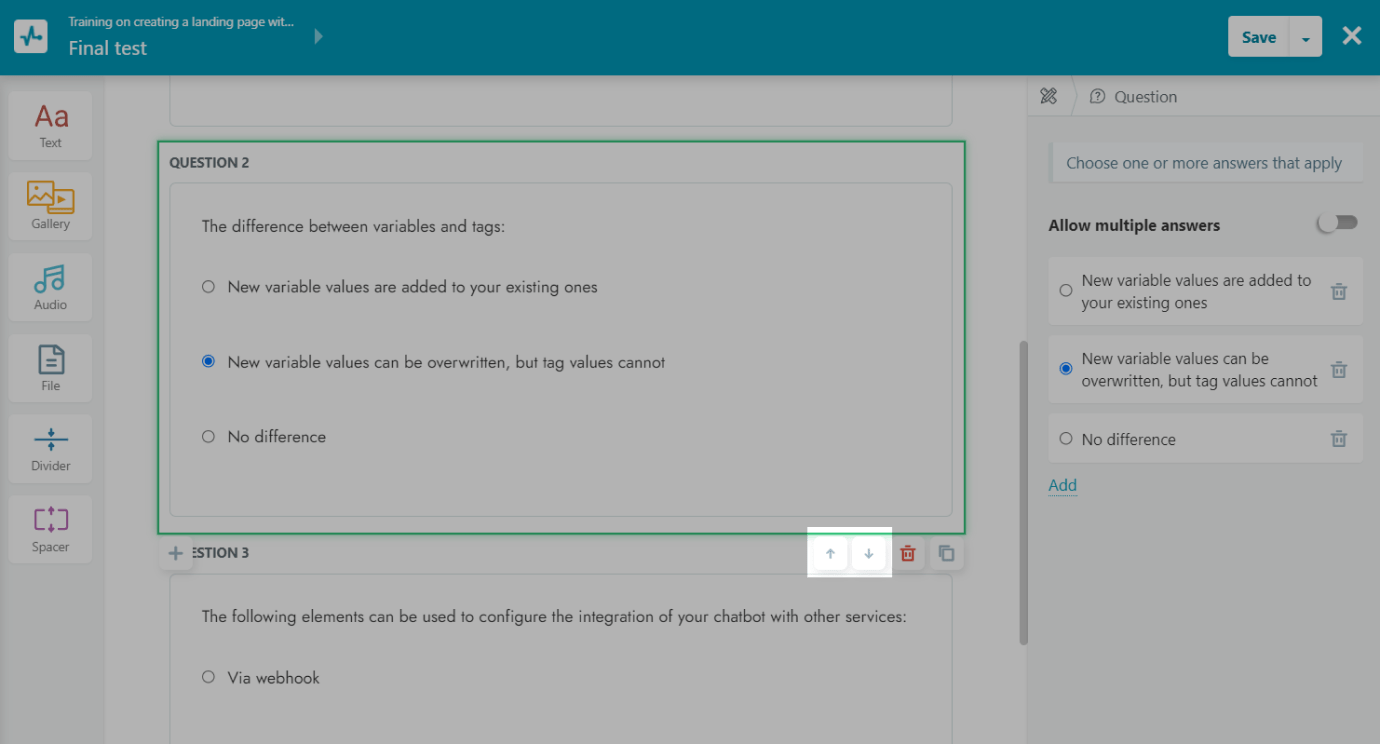Mark 'New variable values are added' correct in panel
This screenshot has height=744, width=1380.
(1066, 291)
